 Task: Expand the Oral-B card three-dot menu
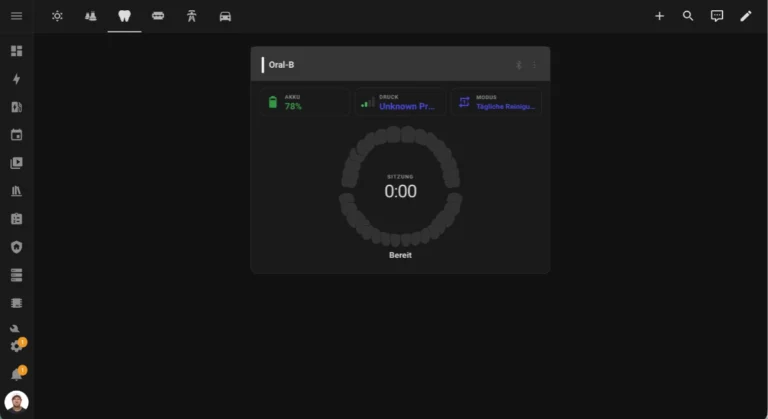(534, 65)
